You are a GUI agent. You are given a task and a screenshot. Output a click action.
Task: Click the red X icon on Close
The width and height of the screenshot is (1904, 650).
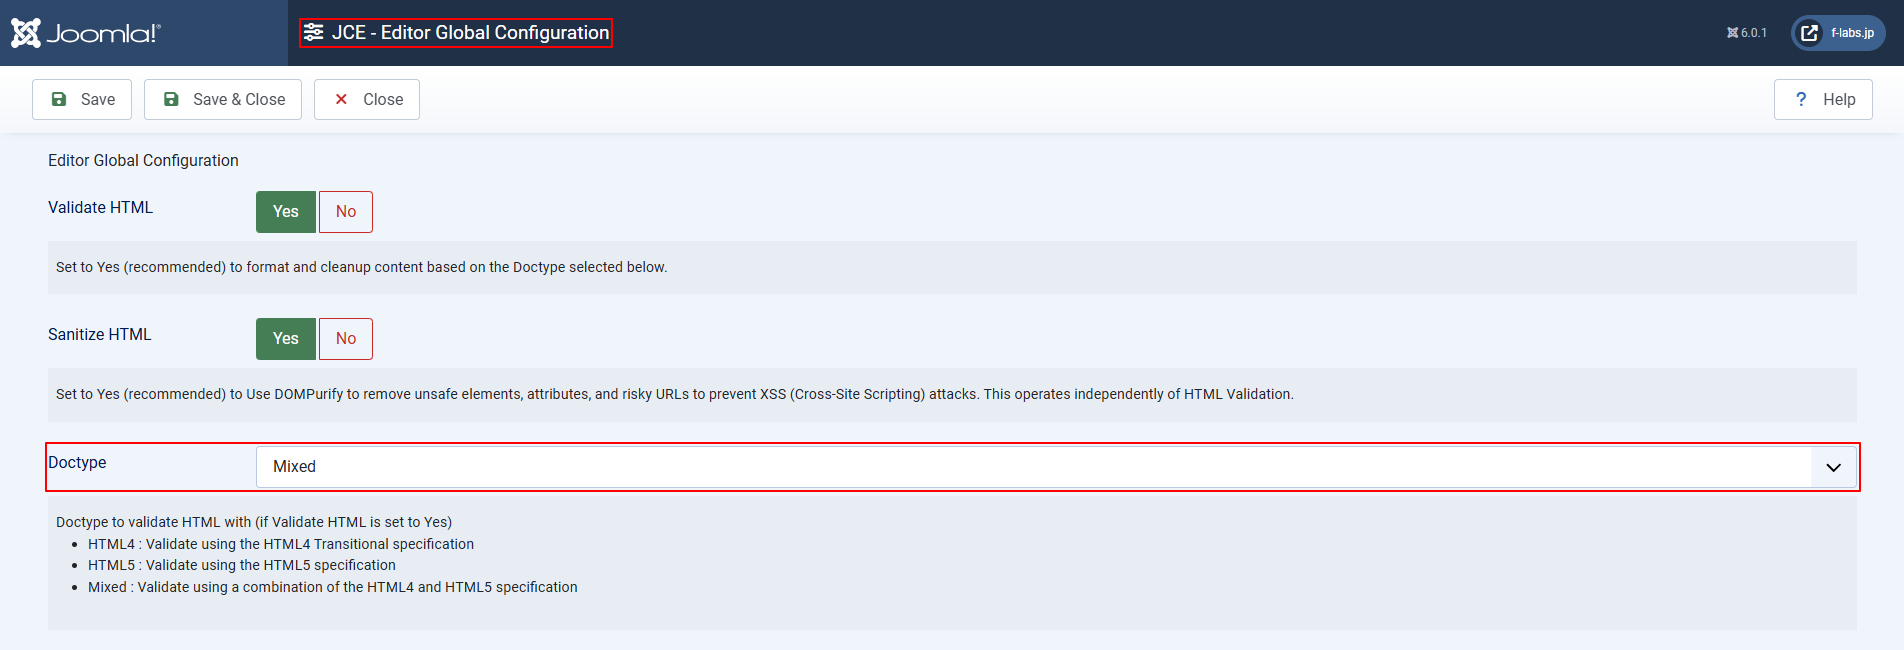pos(341,99)
